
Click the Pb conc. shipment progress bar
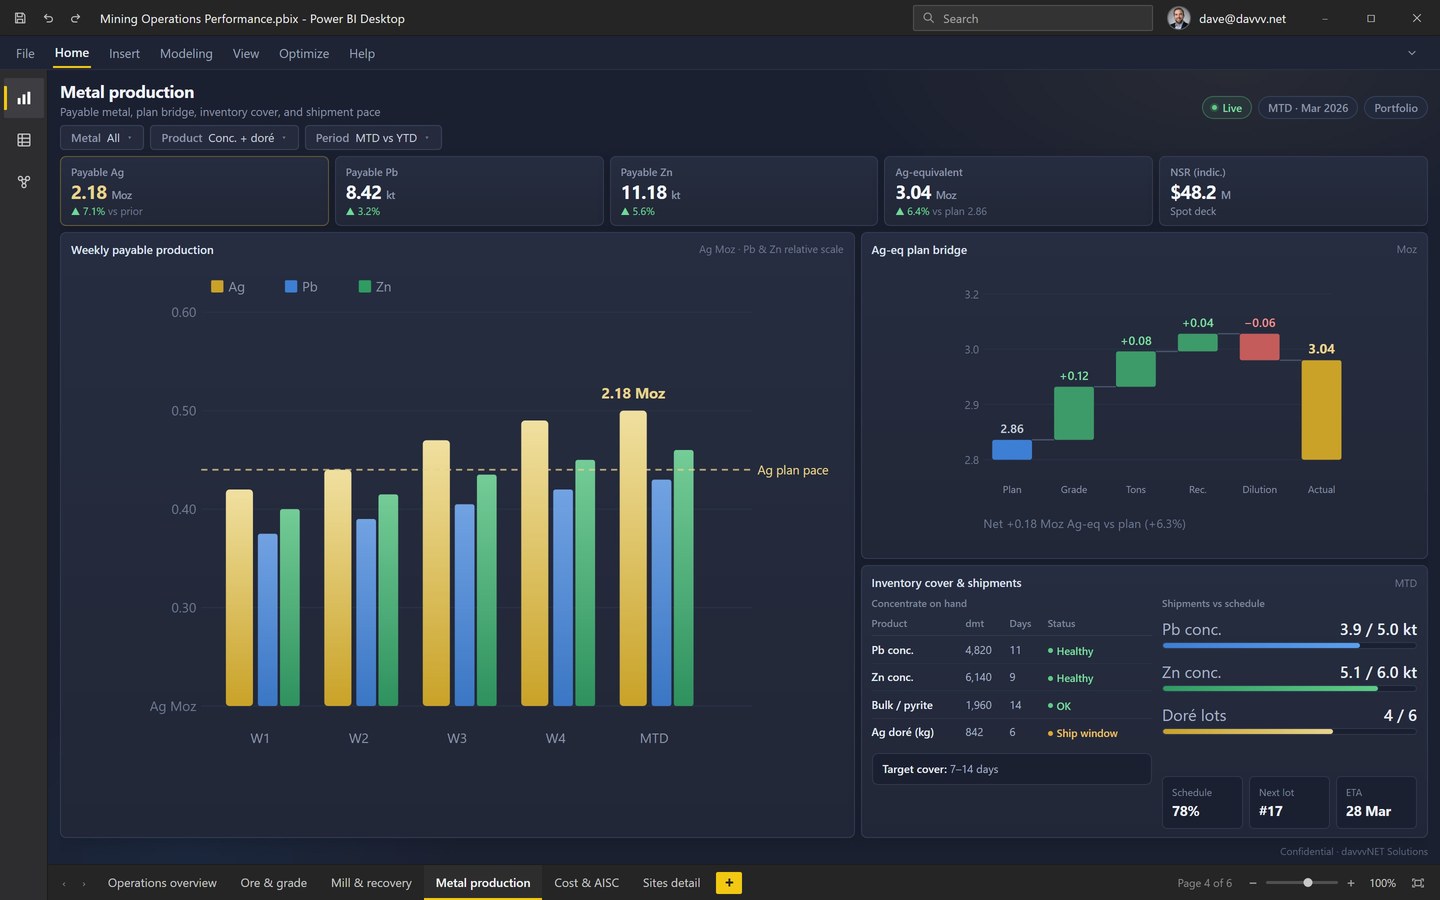click(x=1289, y=645)
